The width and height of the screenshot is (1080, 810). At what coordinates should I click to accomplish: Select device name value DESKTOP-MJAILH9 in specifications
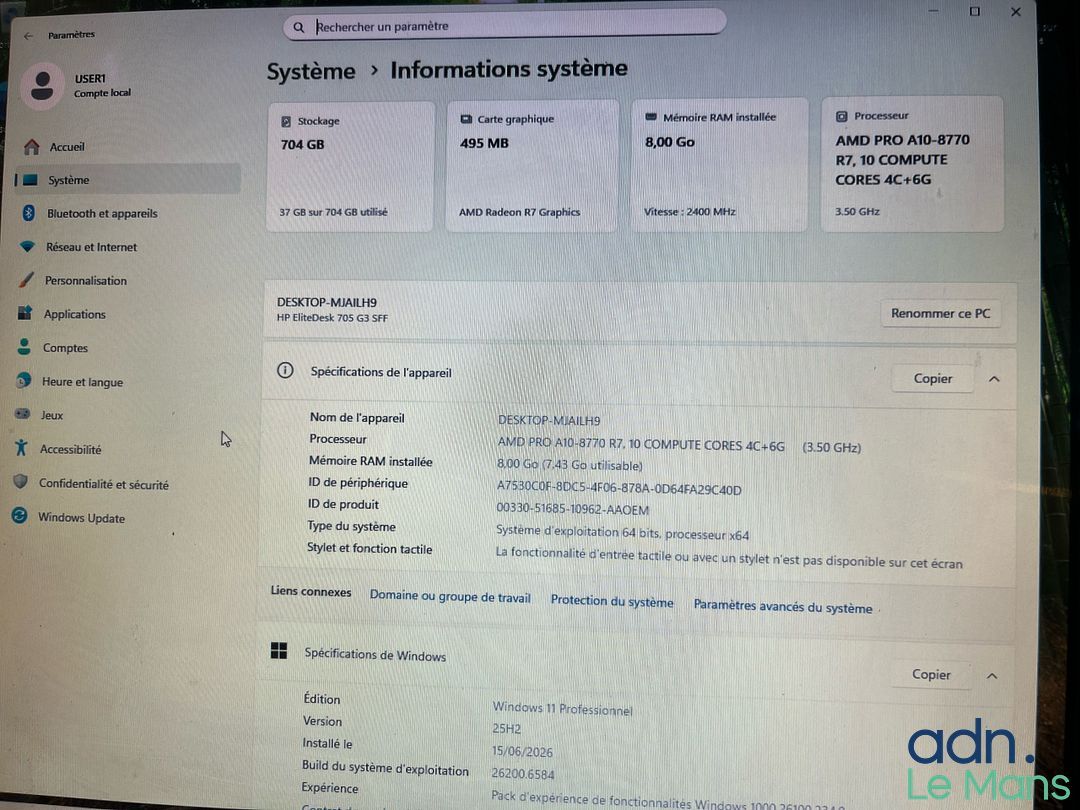pos(549,420)
